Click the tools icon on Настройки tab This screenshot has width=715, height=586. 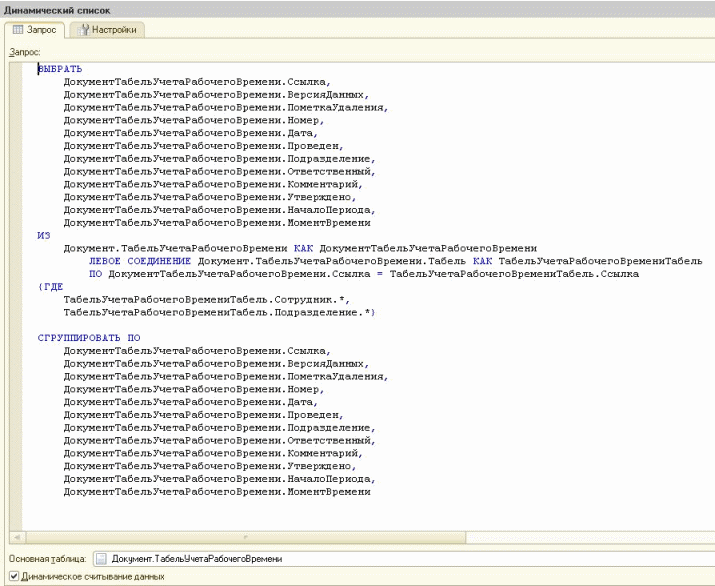pos(83,30)
